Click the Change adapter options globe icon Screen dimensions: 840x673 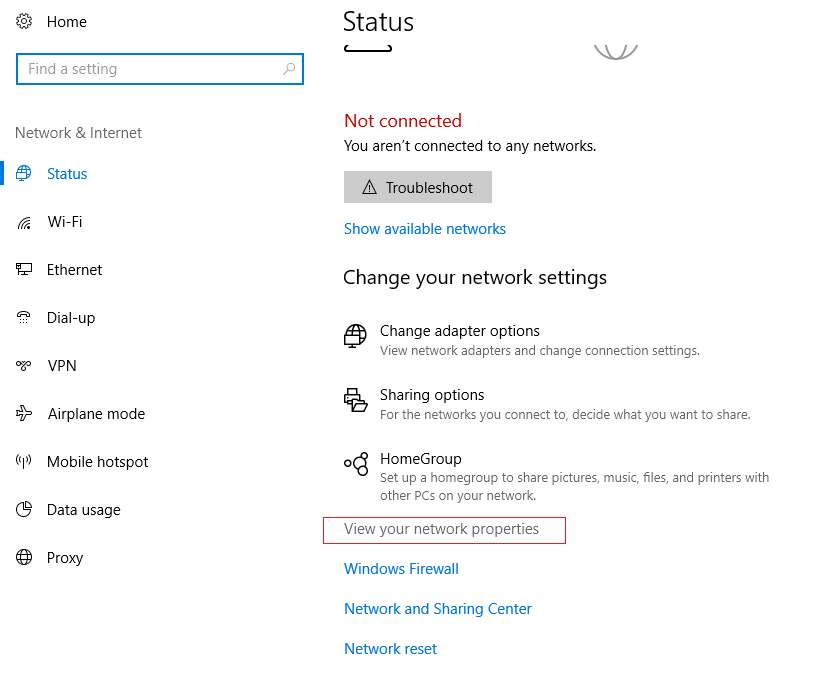(x=355, y=336)
